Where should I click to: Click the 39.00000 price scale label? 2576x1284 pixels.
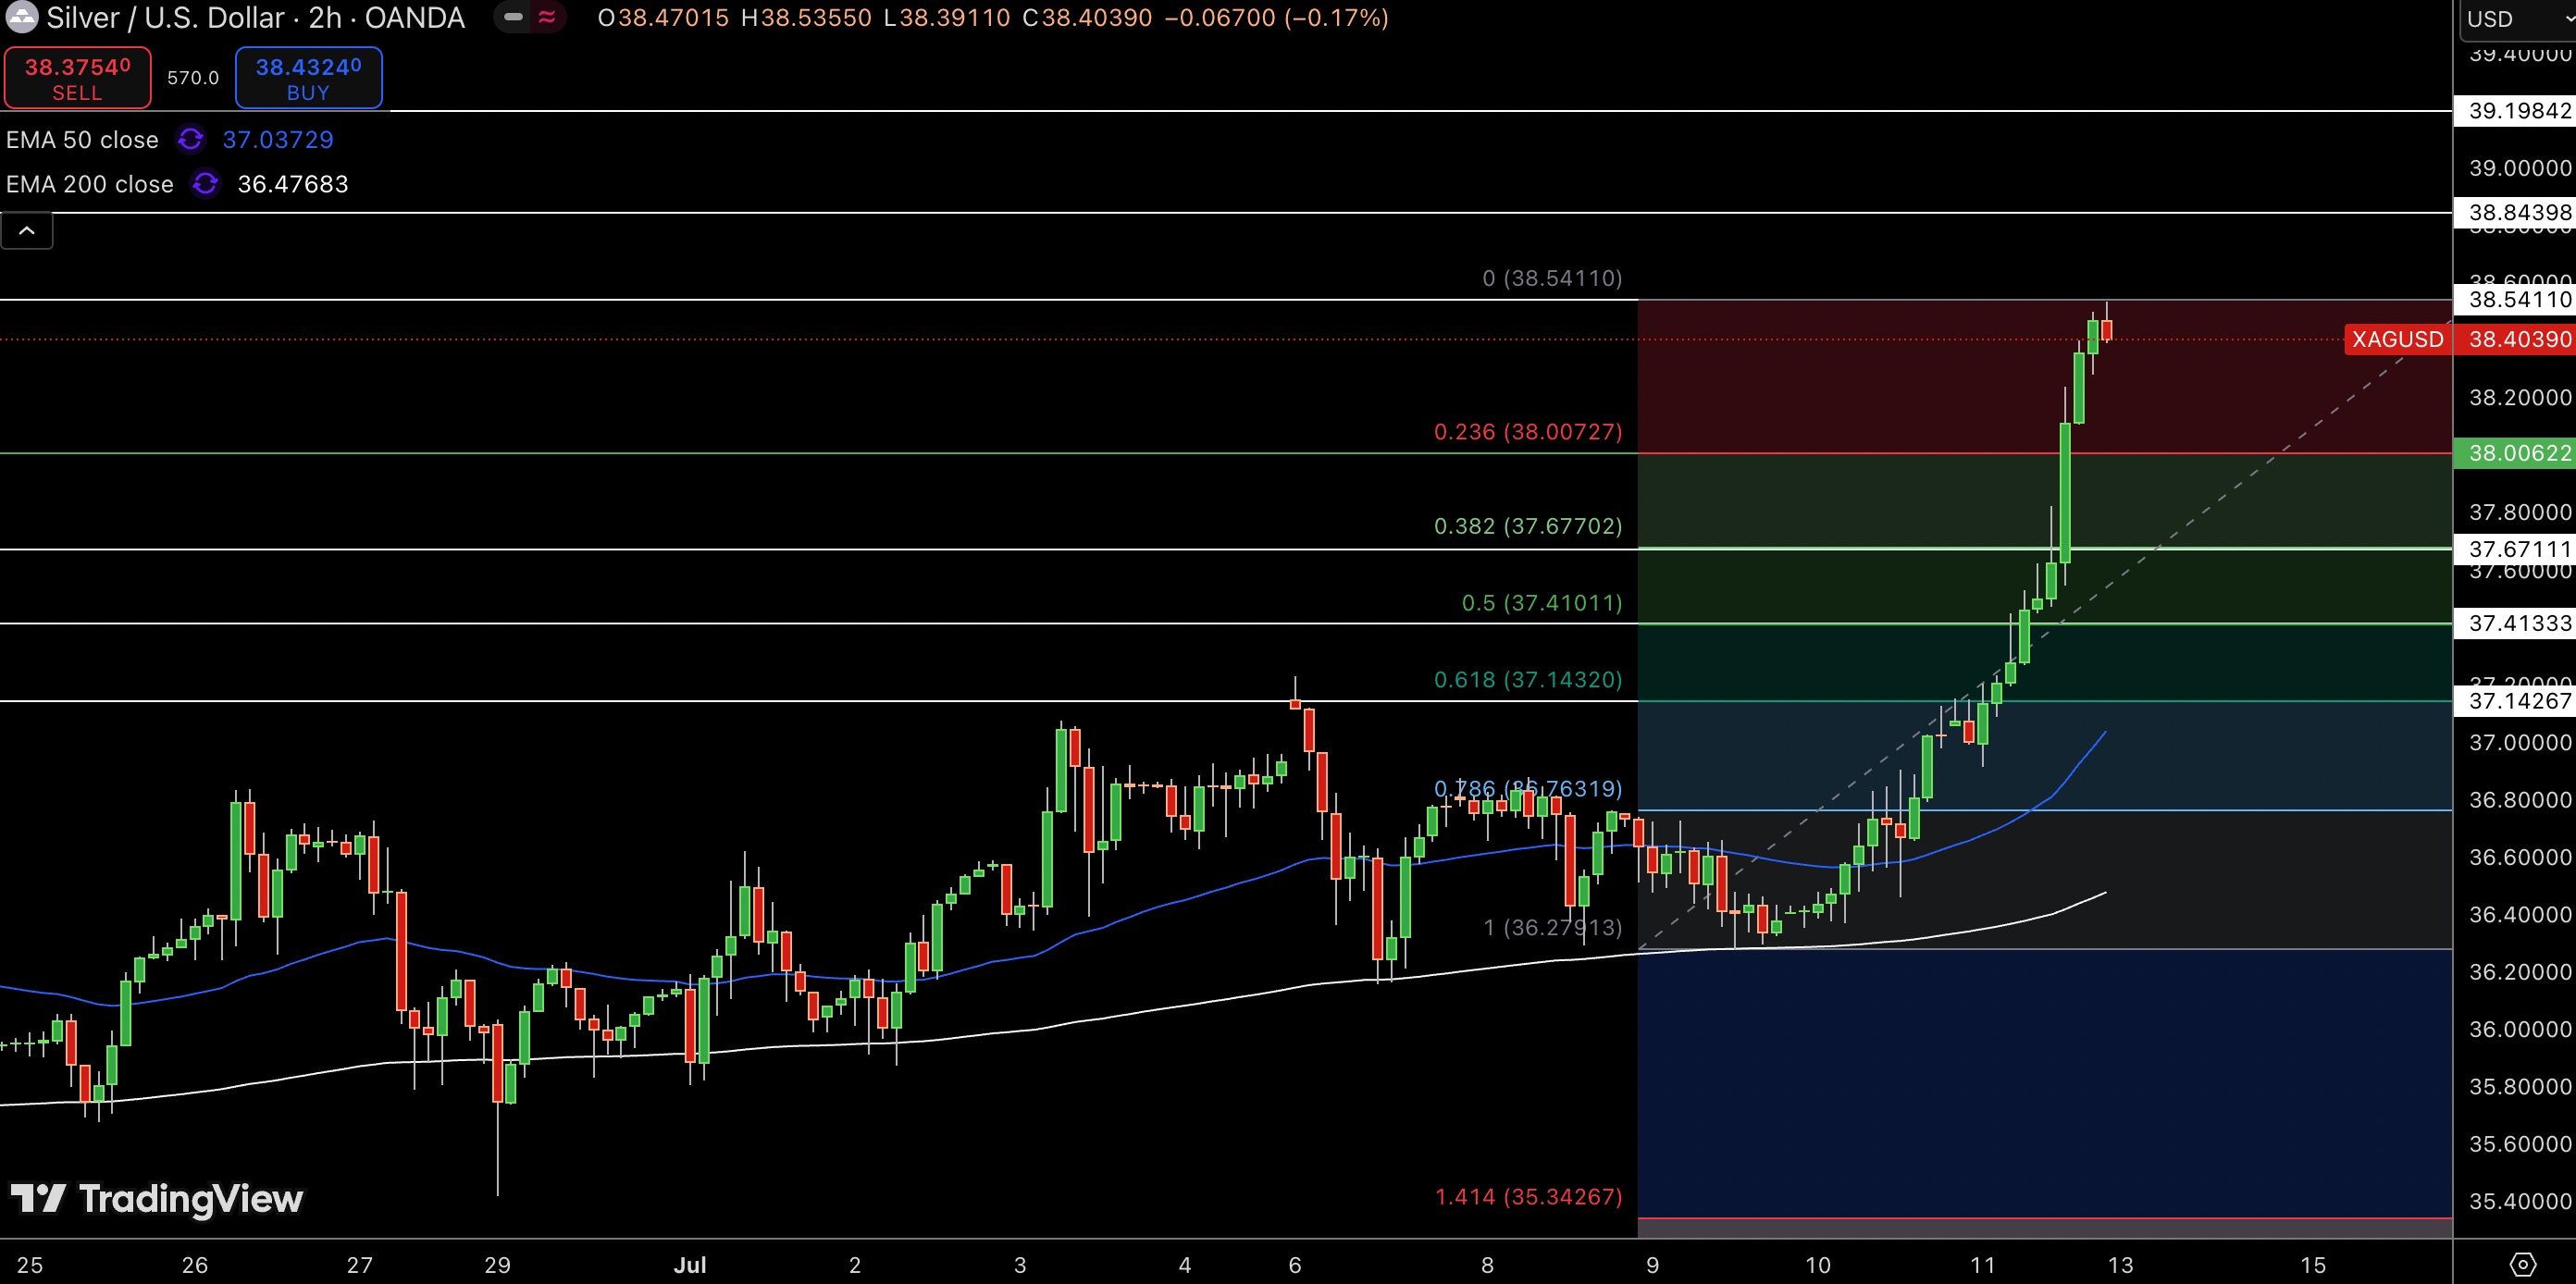(x=2519, y=168)
